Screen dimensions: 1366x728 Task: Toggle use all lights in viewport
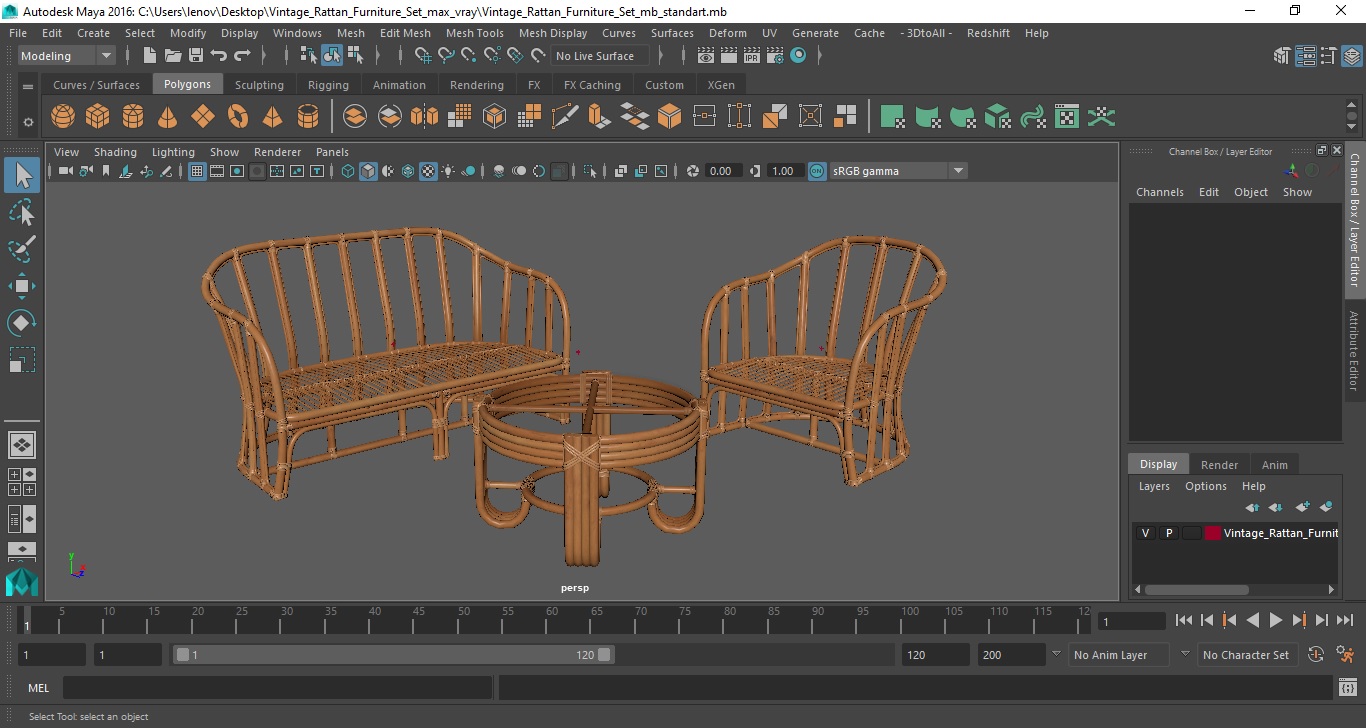click(x=448, y=171)
